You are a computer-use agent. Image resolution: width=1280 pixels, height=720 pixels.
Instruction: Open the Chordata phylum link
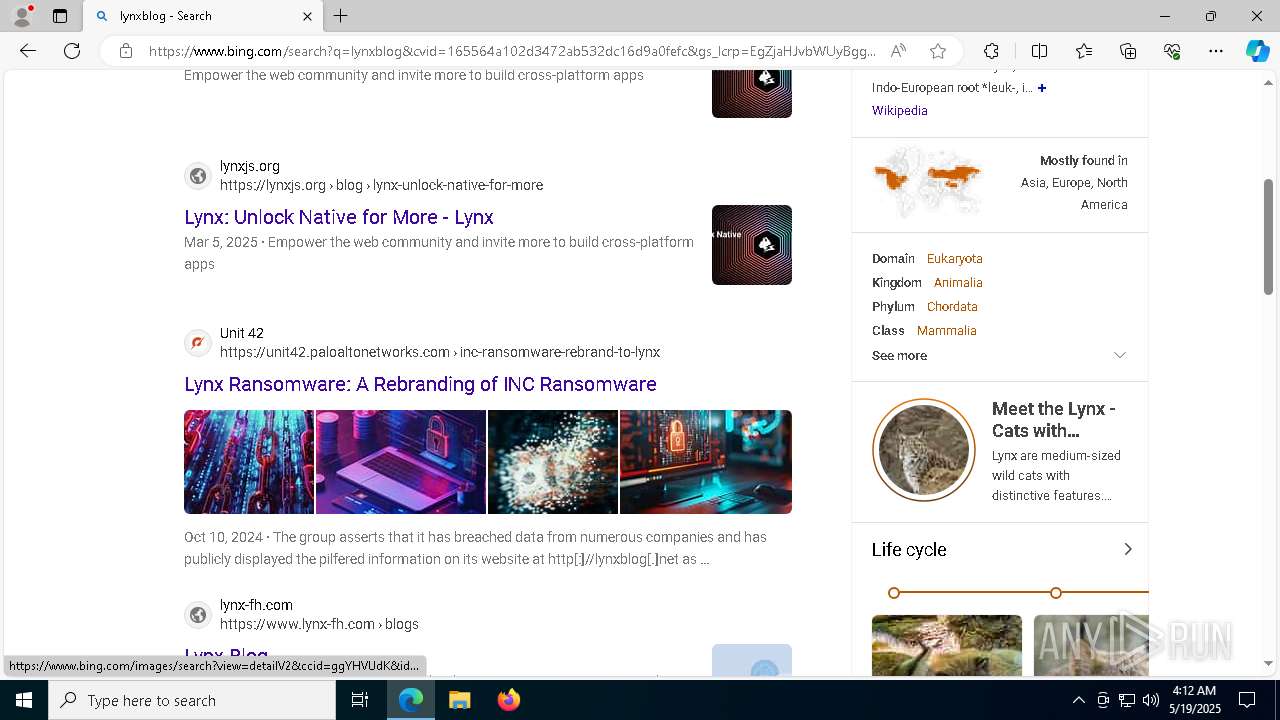(952, 307)
